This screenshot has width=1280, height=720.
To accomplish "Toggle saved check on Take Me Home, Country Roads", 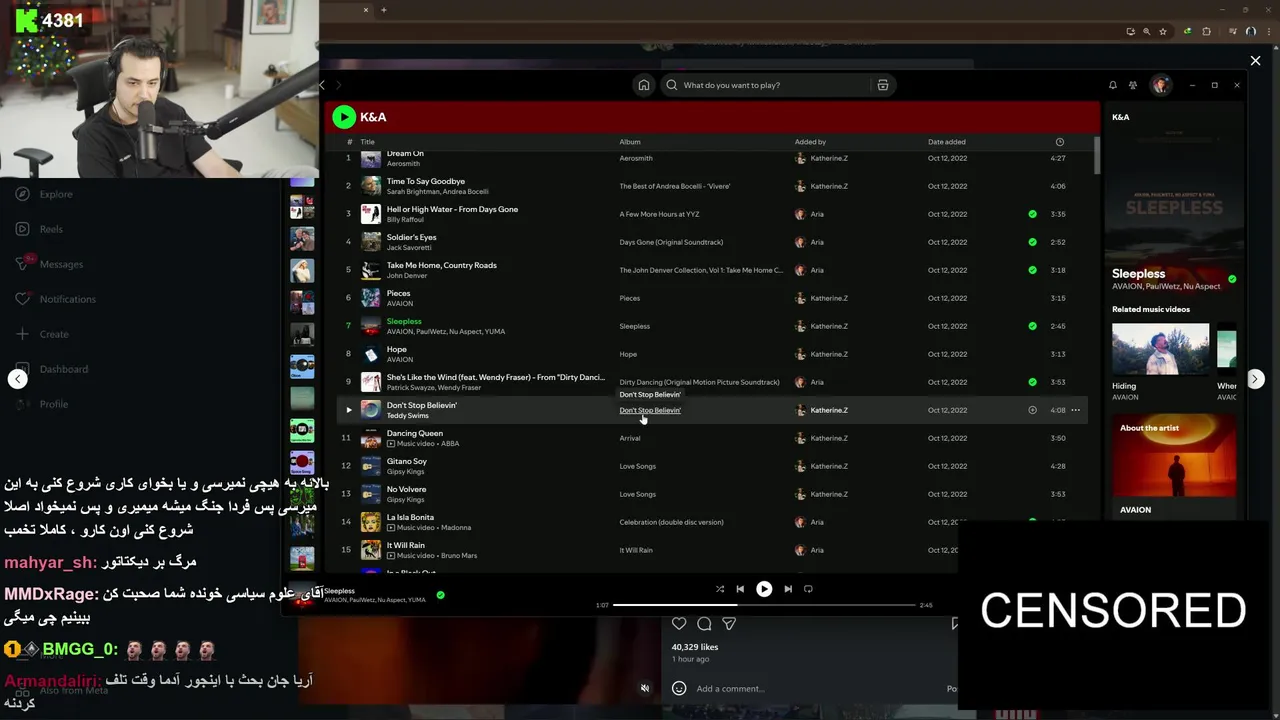I will (x=1033, y=270).
